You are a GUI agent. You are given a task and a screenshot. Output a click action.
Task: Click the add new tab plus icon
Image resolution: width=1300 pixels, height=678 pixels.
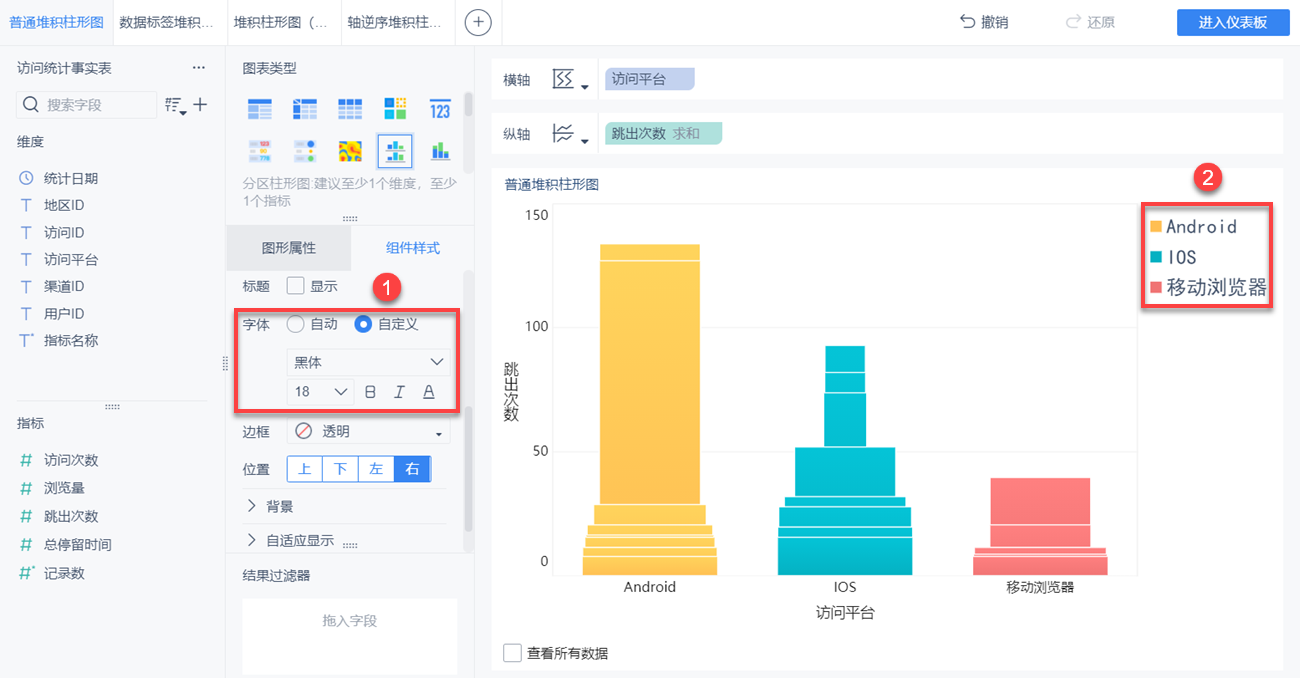[x=478, y=22]
